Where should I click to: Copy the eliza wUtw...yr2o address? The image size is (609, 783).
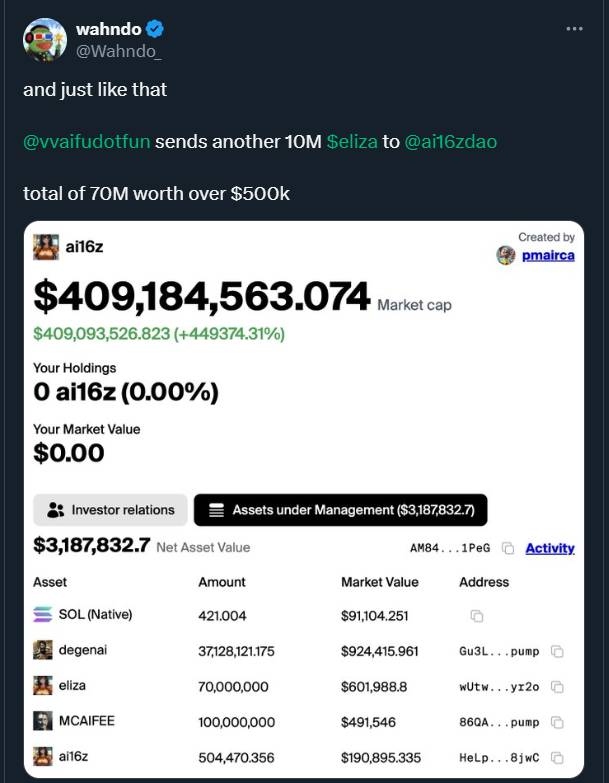pos(557,687)
